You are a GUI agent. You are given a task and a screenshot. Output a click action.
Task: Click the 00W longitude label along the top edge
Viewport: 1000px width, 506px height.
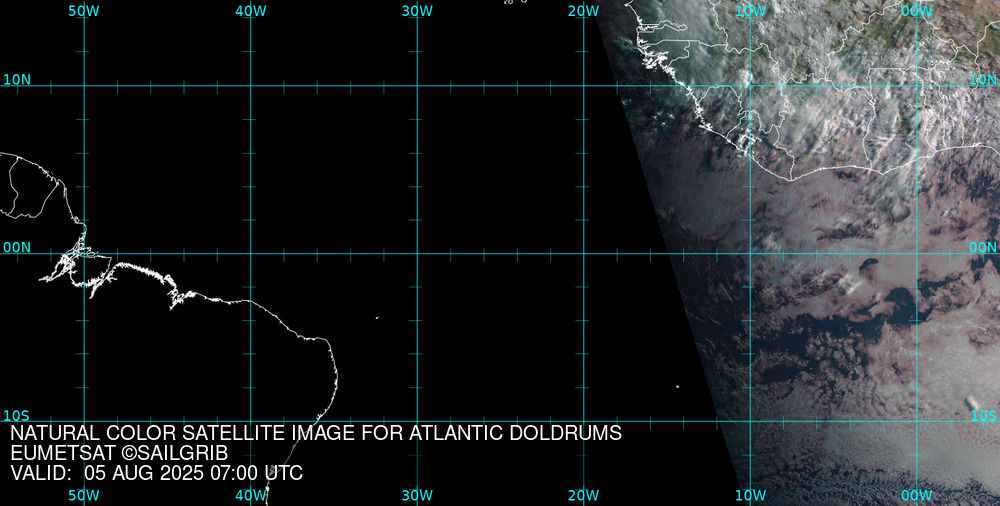coord(917,11)
